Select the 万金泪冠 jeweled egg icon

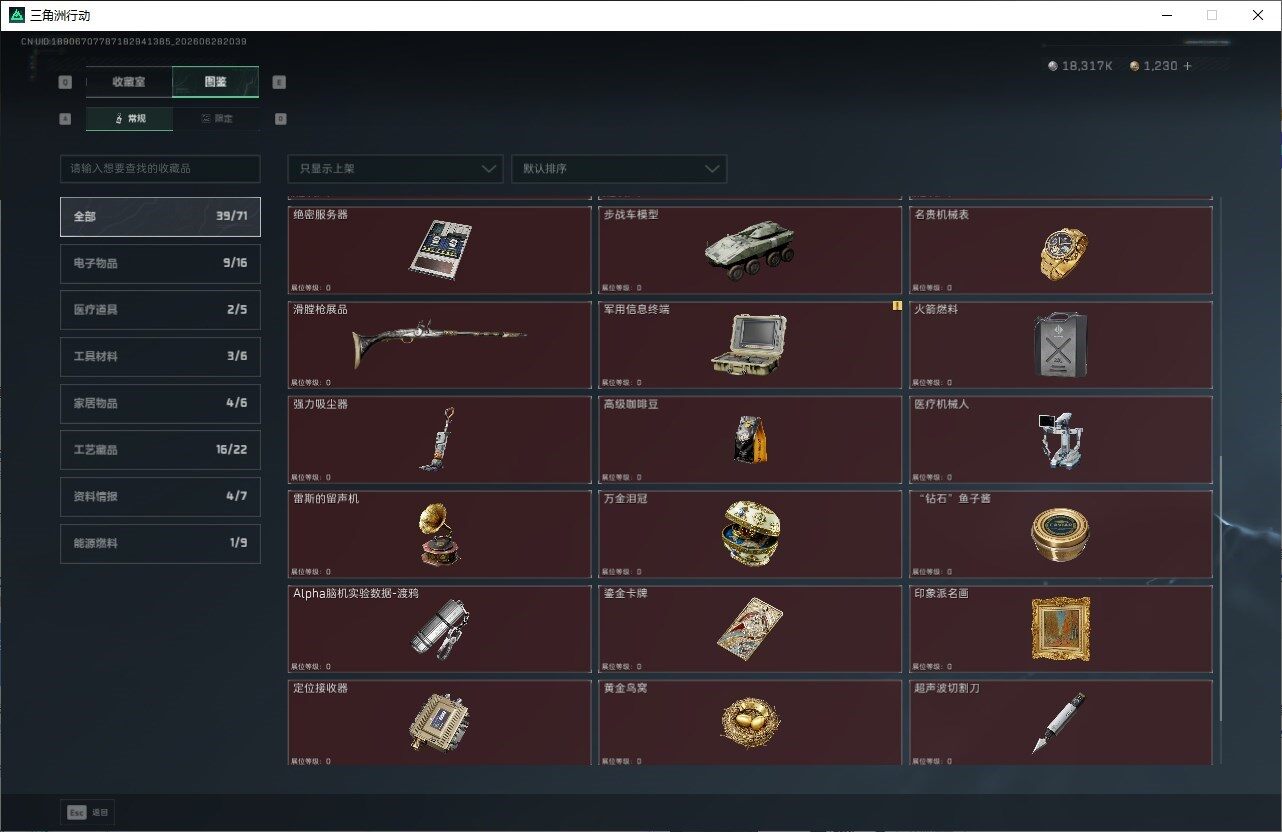click(750, 534)
